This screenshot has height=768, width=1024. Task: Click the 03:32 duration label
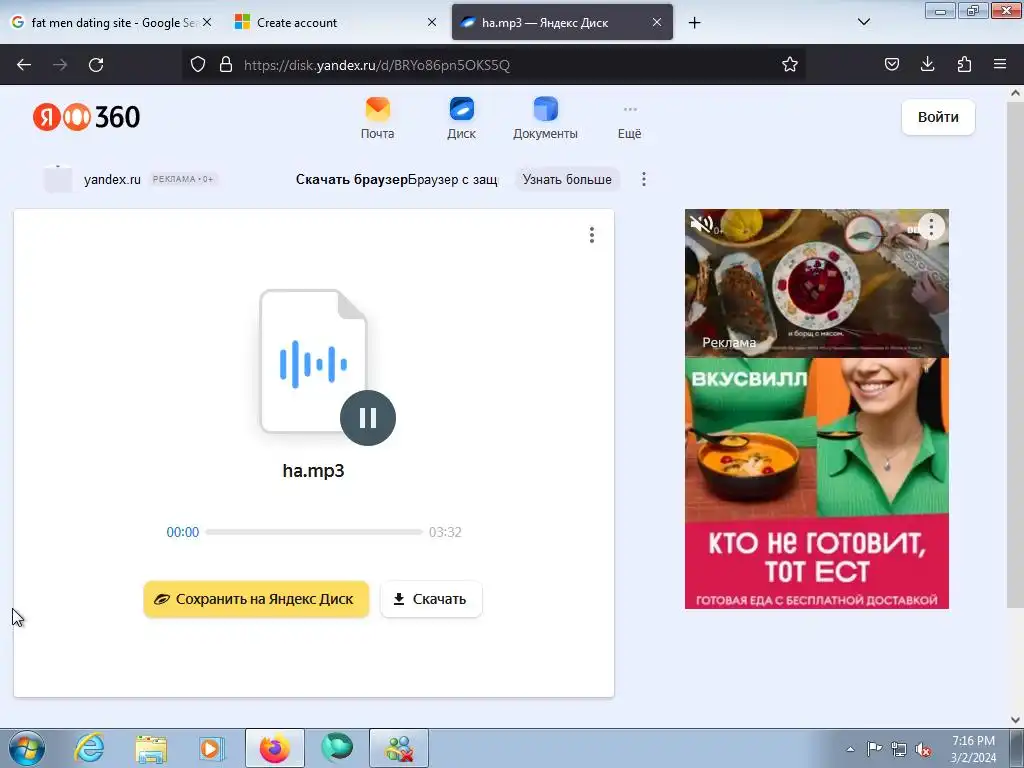(445, 532)
